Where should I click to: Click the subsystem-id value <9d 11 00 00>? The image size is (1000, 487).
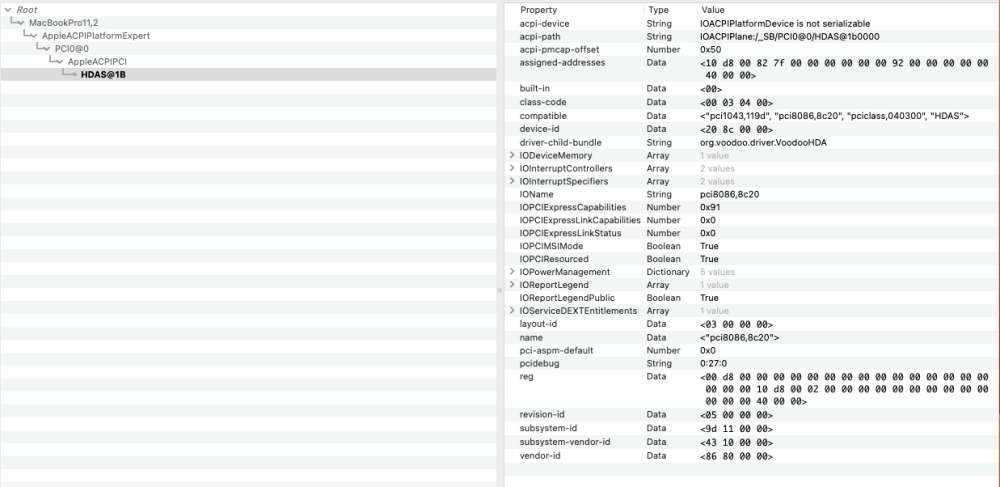(737, 429)
